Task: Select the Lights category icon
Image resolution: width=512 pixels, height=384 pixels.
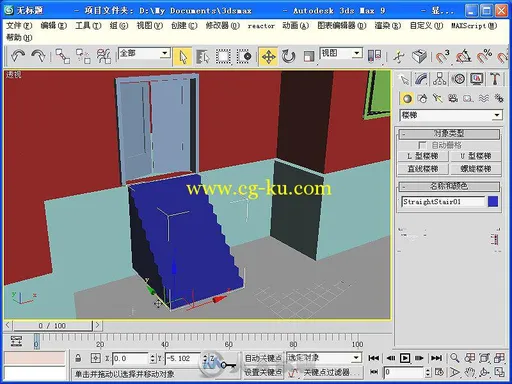Action: [x=438, y=99]
